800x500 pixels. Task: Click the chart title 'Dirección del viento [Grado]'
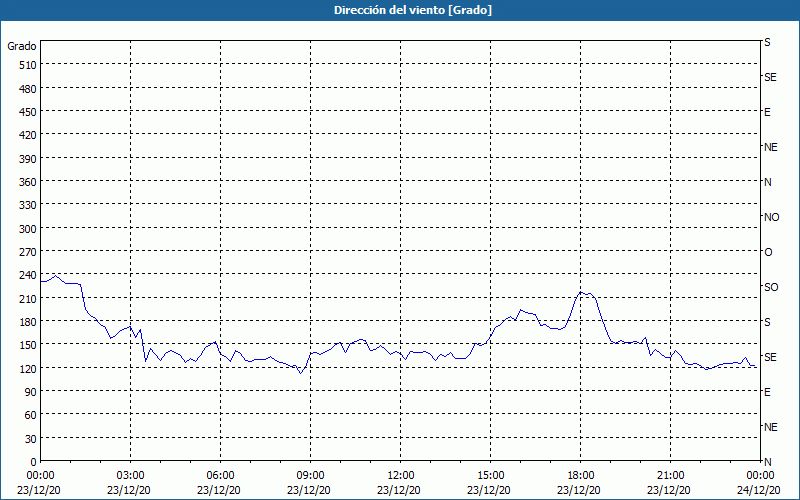click(x=413, y=10)
